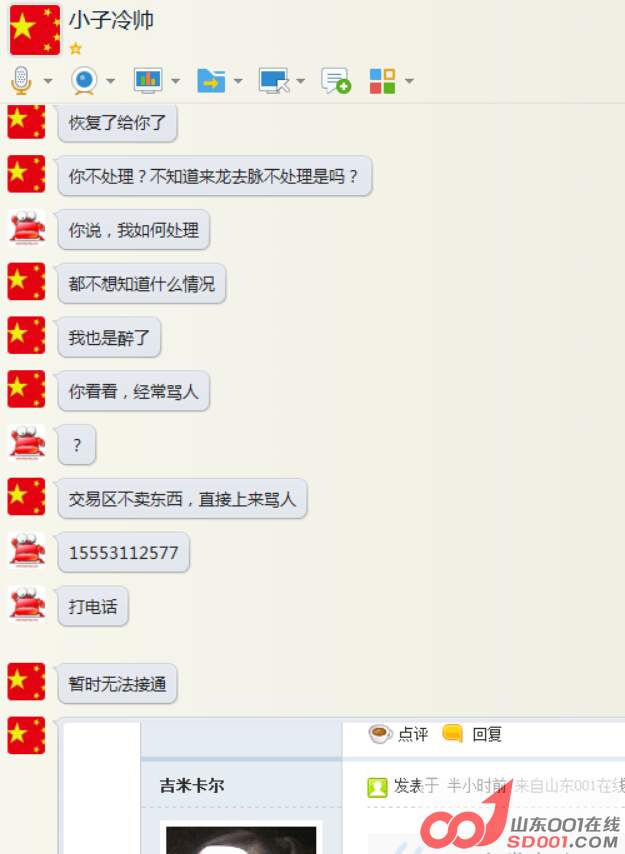The image size is (625, 854).
Task: Click contact name 小子冷帅
Action: point(111,20)
